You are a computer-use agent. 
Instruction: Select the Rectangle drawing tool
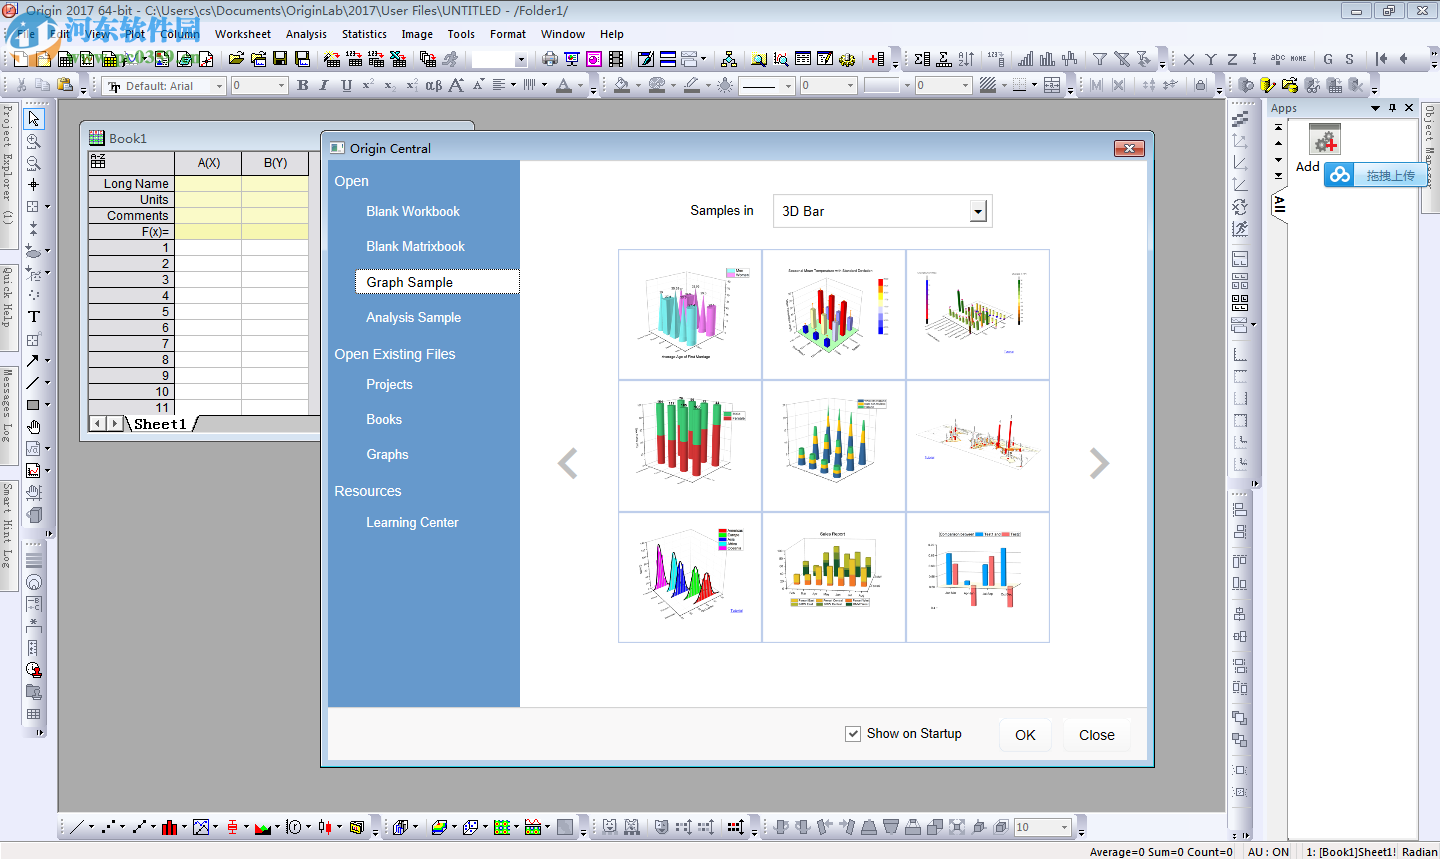(x=33, y=405)
